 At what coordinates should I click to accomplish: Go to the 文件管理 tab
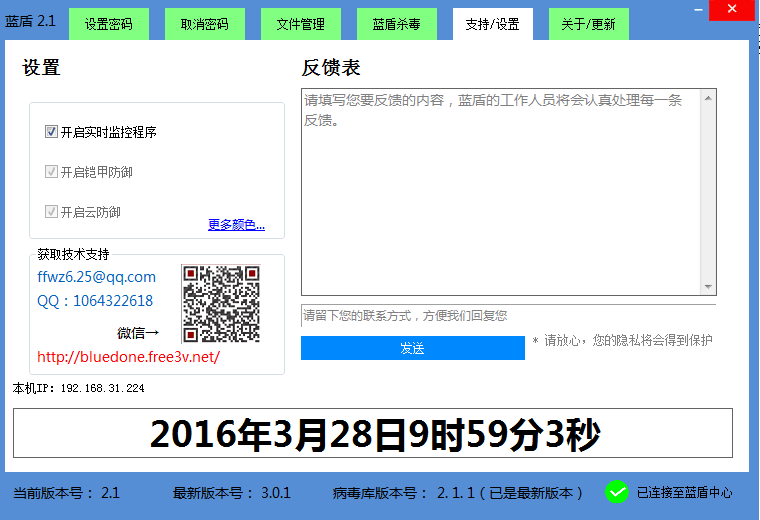click(300, 24)
